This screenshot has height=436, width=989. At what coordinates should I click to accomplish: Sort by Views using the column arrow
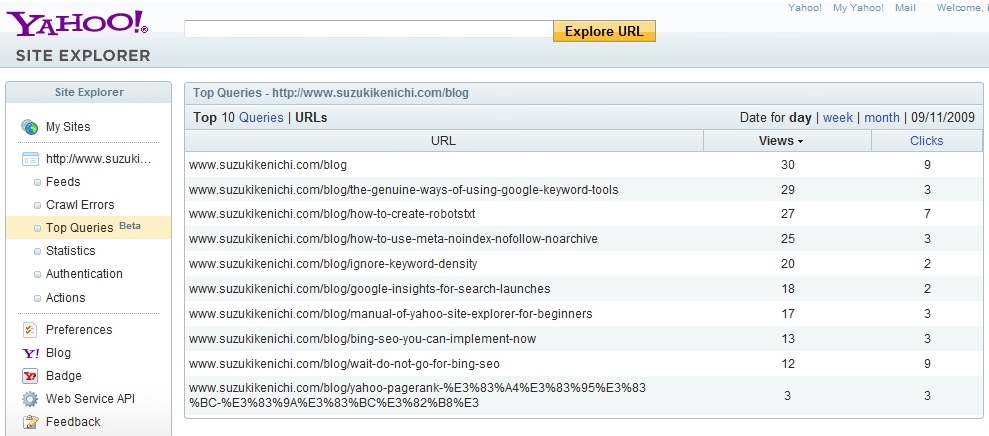800,142
